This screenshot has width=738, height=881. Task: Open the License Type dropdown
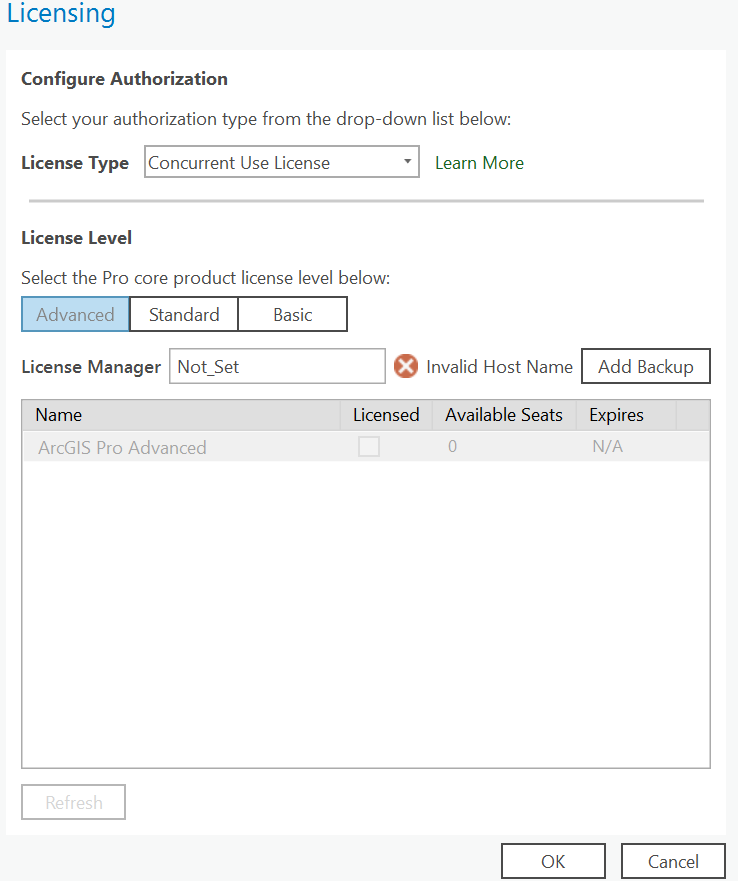tap(282, 162)
